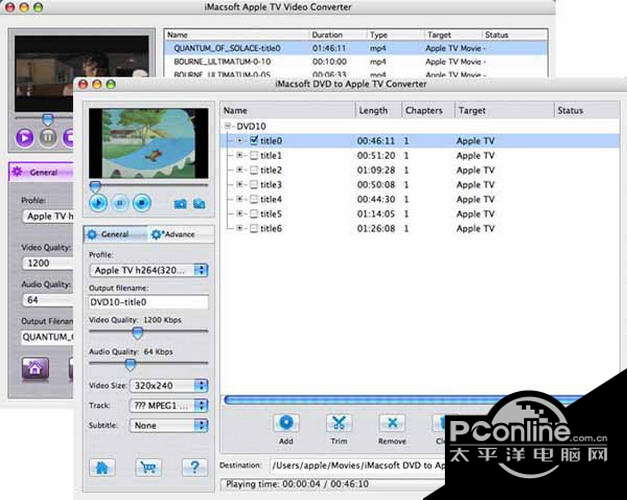The height and width of the screenshot is (500, 627).
Task: Open the Subtitle None dropdown
Action: click(169, 426)
